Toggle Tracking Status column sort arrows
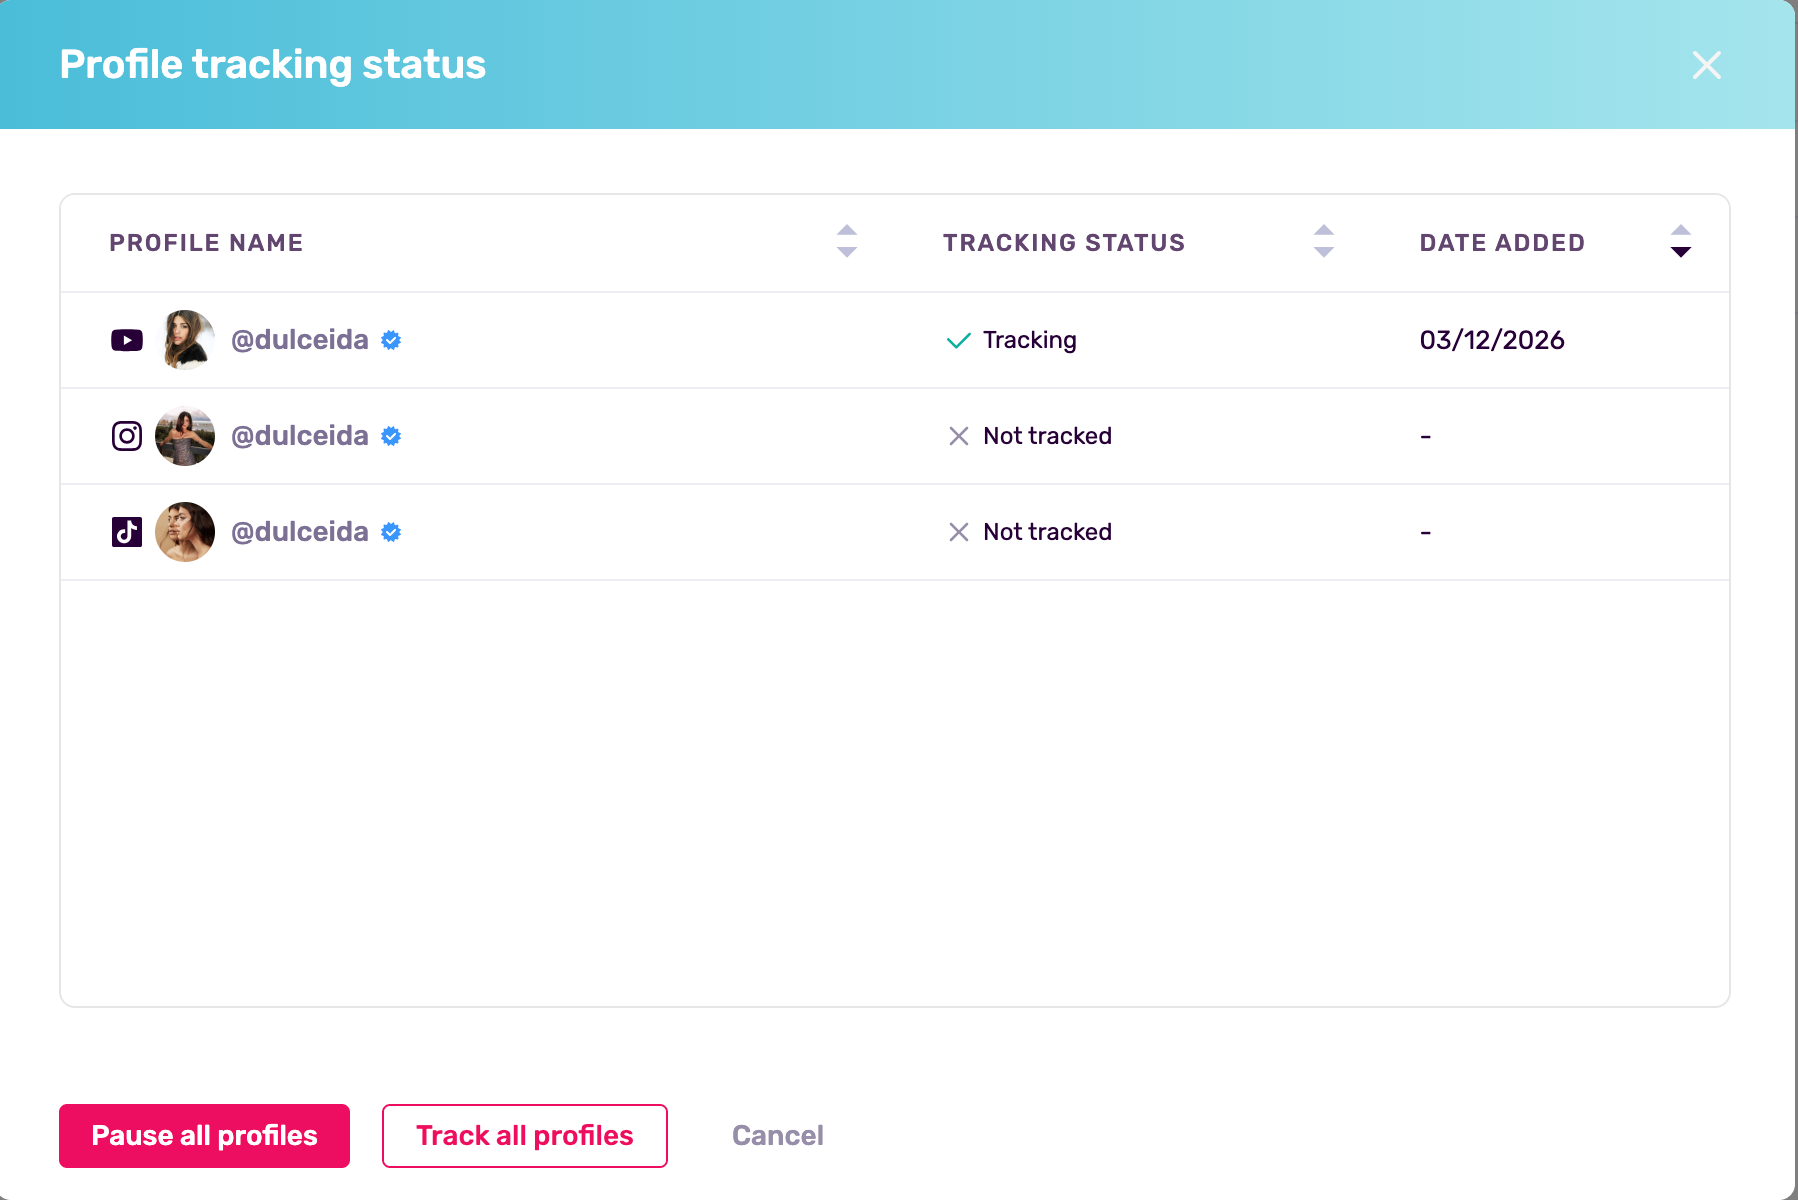This screenshot has height=1200, width=1798. [x=1323, y=241]
